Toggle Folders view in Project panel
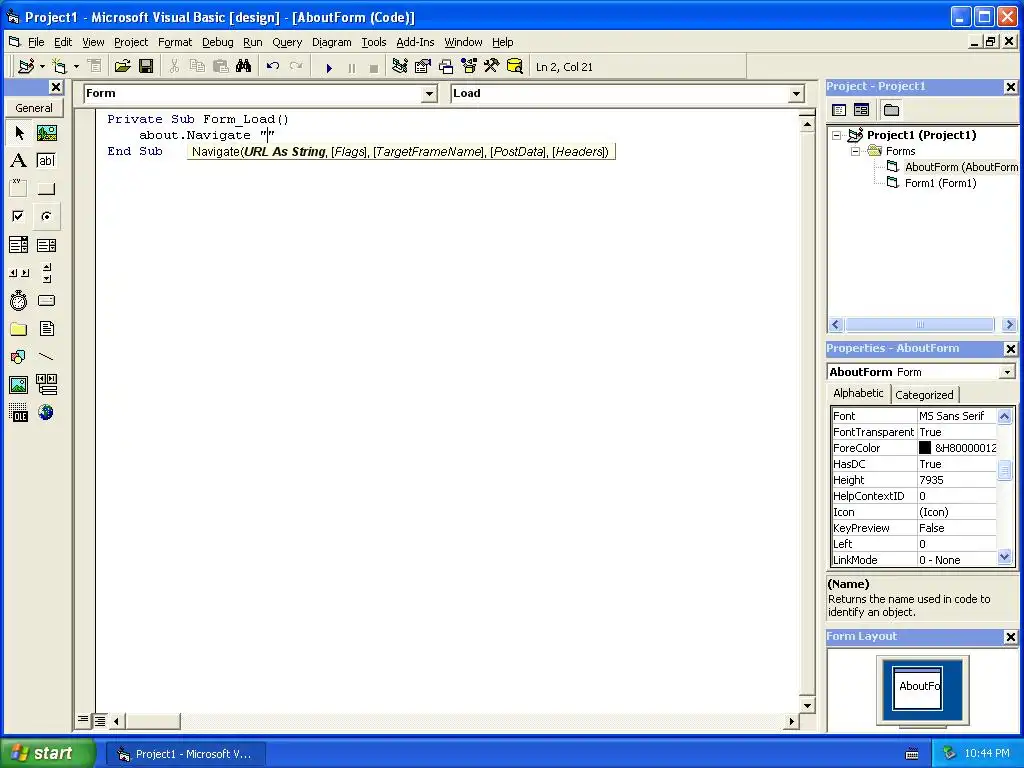The image size is (1024, 768). (891, 110)
